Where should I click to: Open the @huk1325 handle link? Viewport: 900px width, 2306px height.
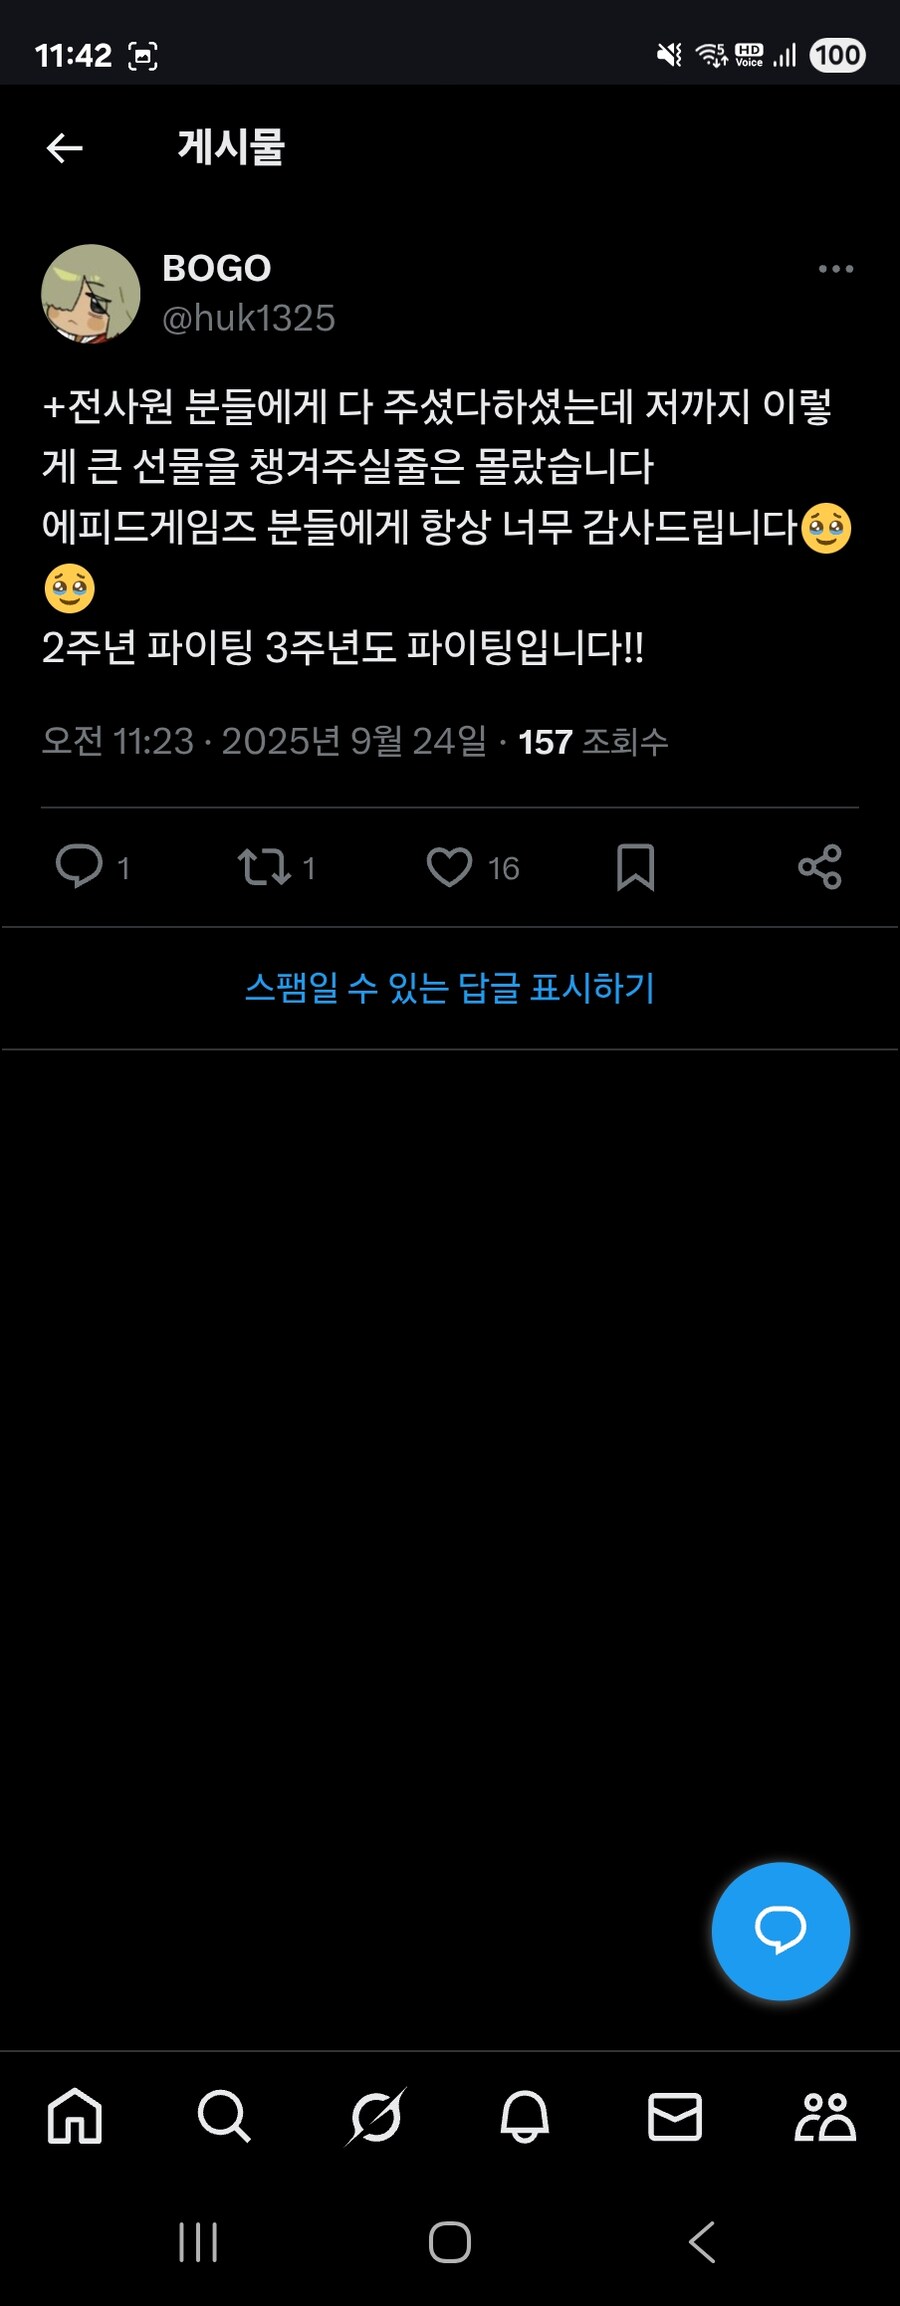[x=249, y=318]
